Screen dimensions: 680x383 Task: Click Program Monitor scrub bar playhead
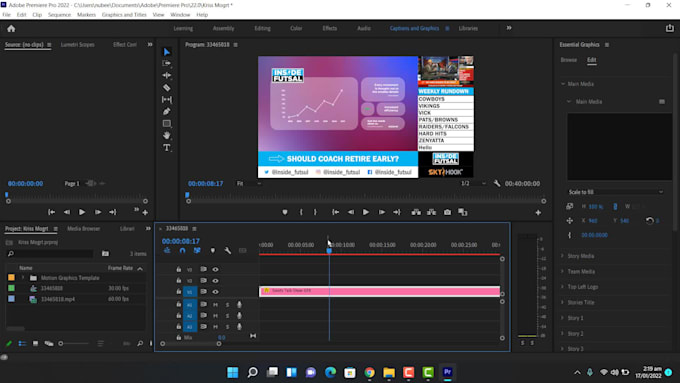click(x=187, y=195)
